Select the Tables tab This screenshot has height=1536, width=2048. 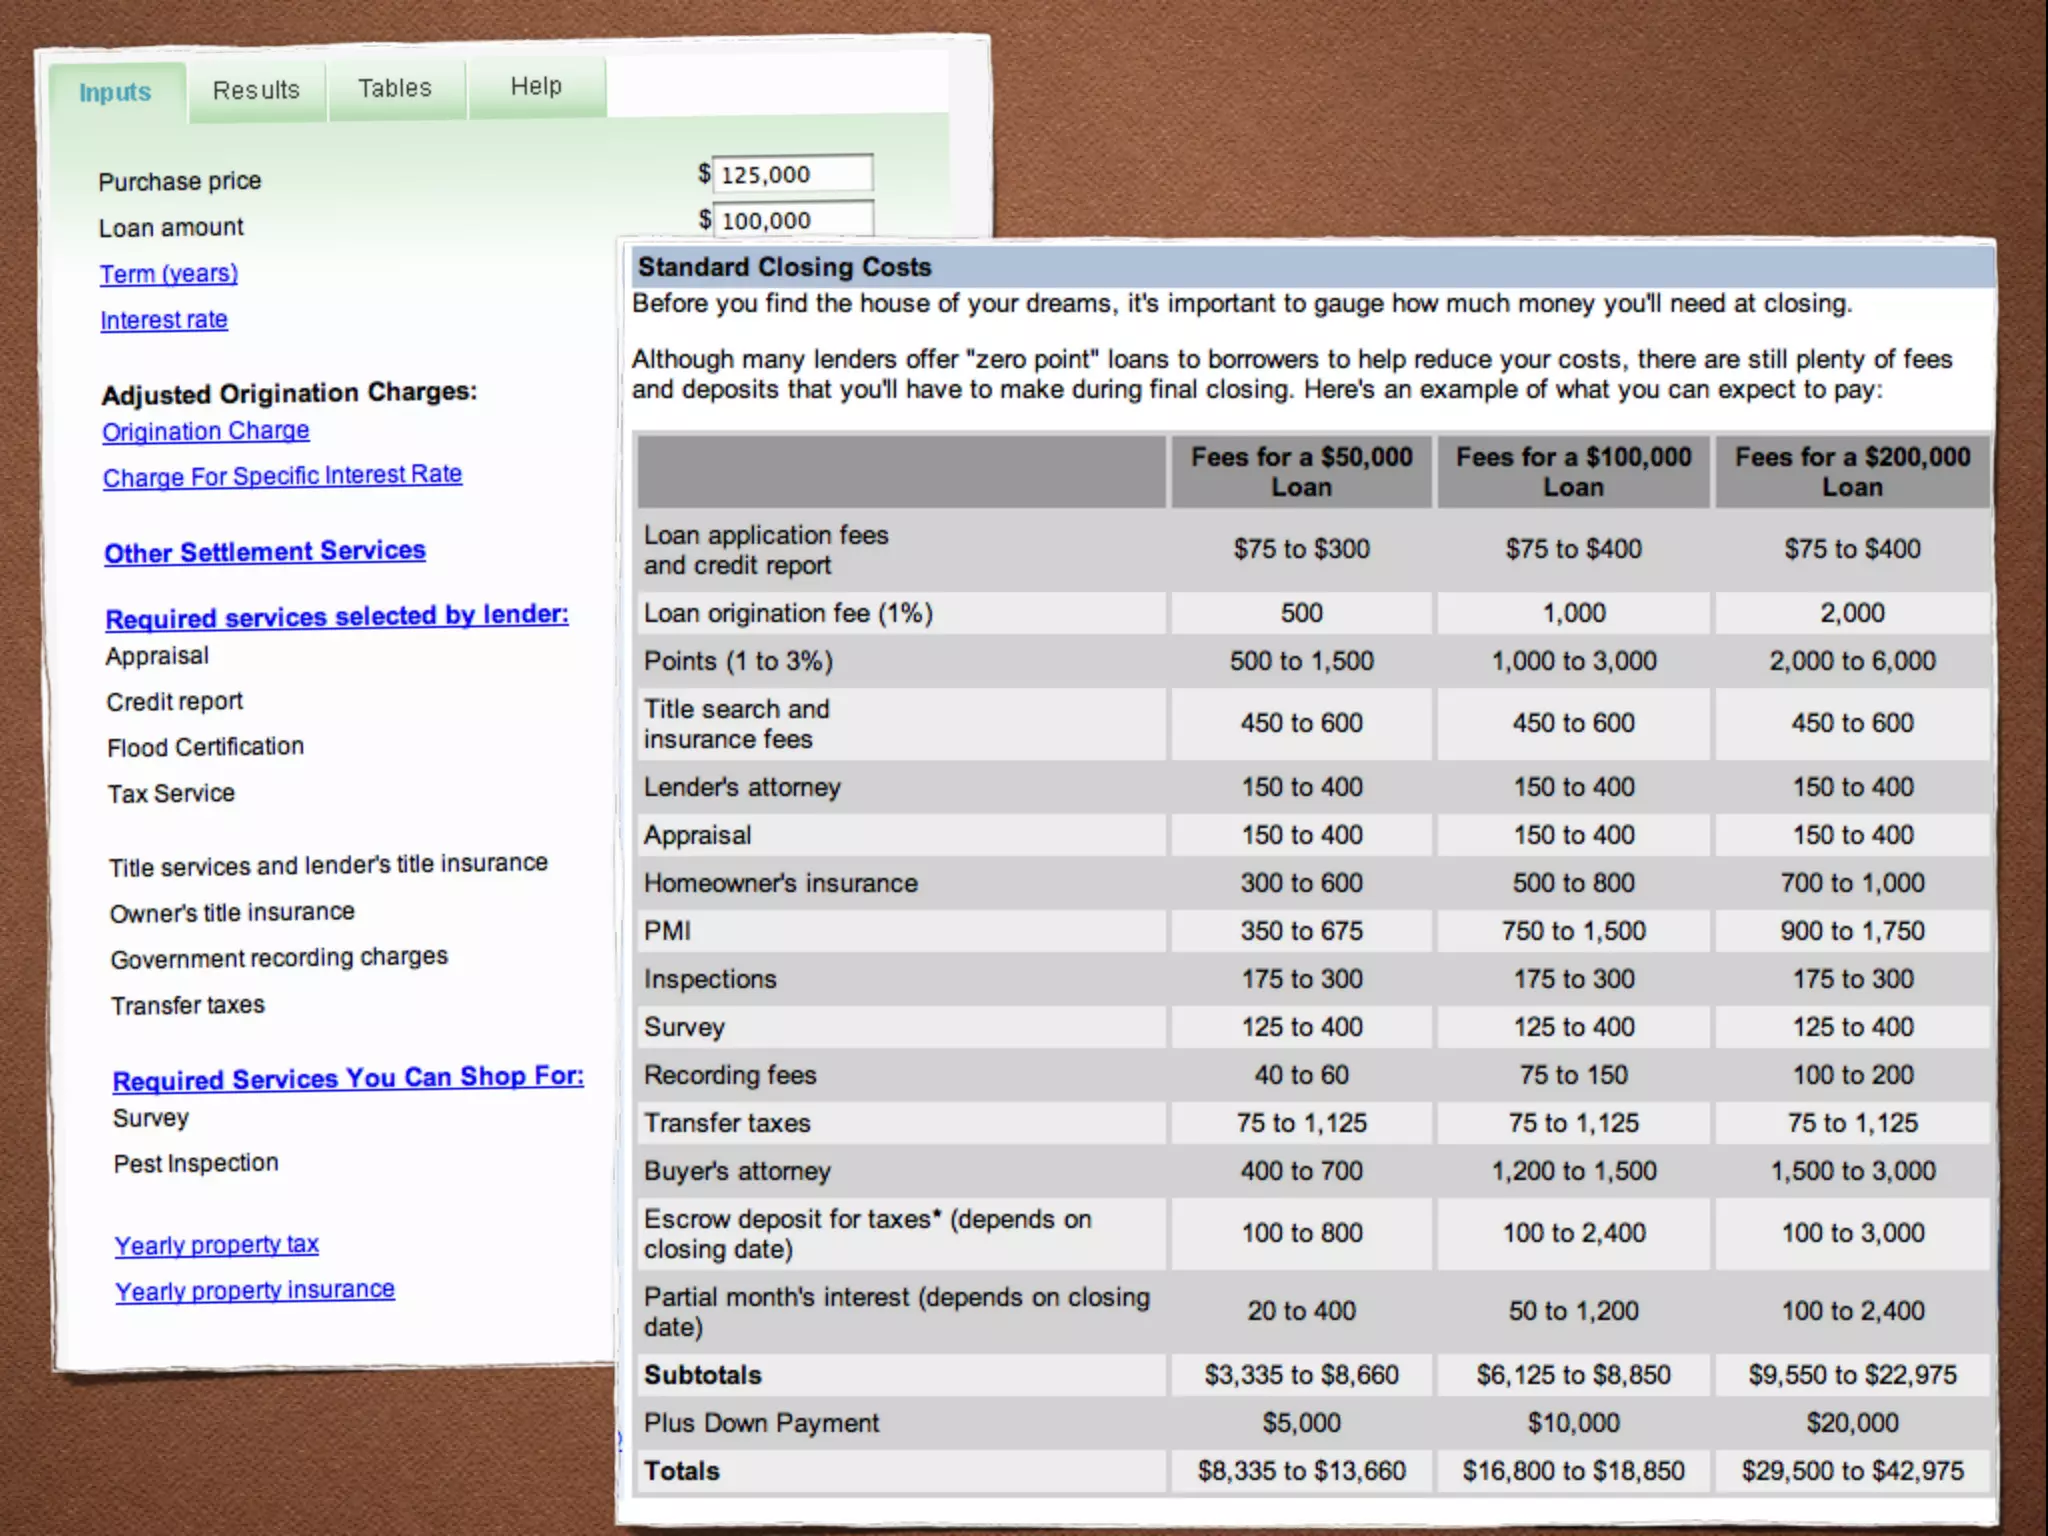point(395,89)
